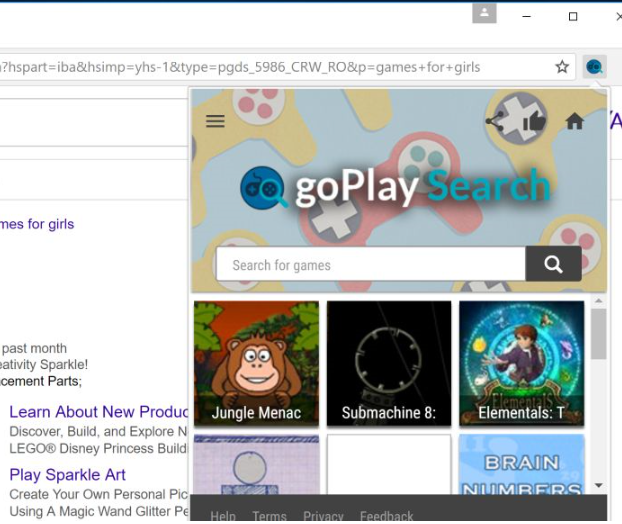This screenshot has height=524, width=622.
Task: Click the thumbs up like icon
Action: coord(534,121)
